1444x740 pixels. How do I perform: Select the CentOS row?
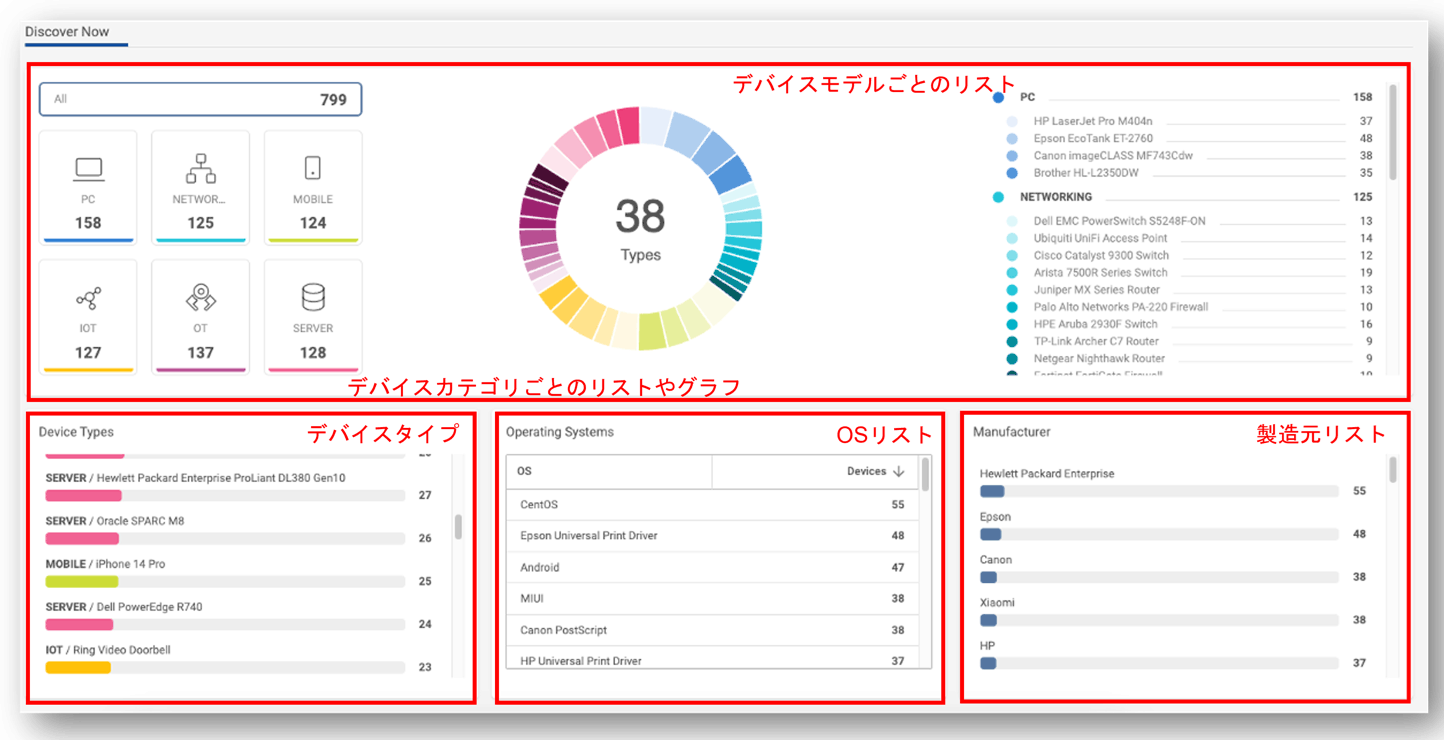coord(712,504)
